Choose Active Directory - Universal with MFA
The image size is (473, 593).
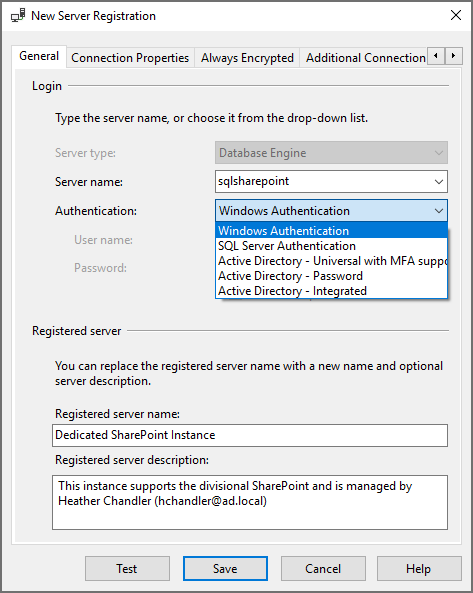click(331, 261)
